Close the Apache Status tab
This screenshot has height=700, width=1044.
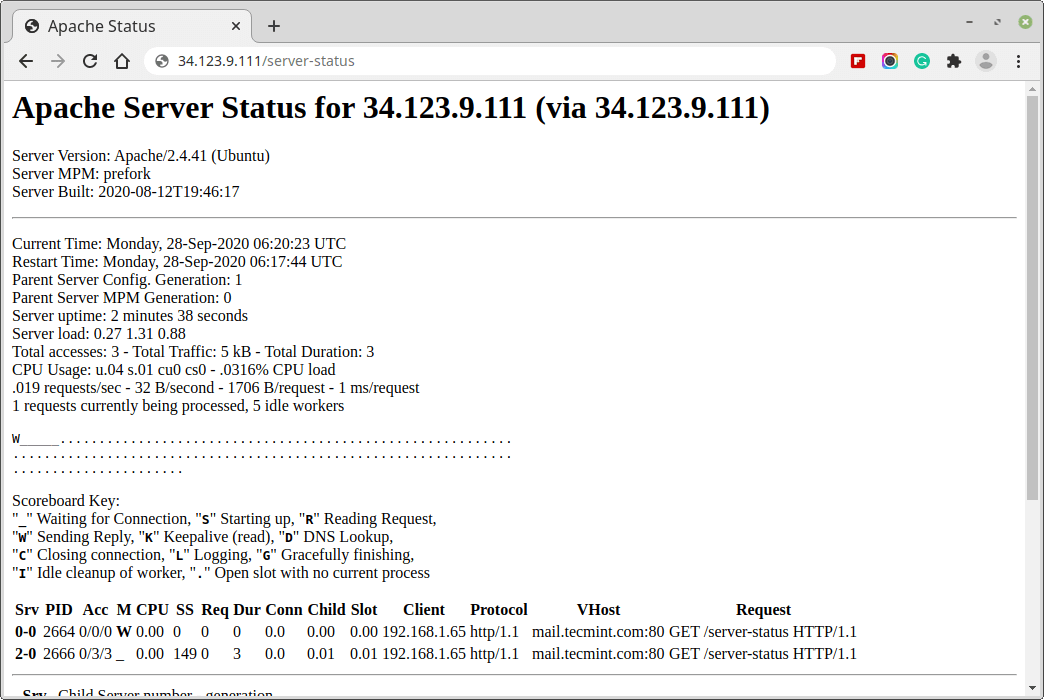[x=236, y=26]
